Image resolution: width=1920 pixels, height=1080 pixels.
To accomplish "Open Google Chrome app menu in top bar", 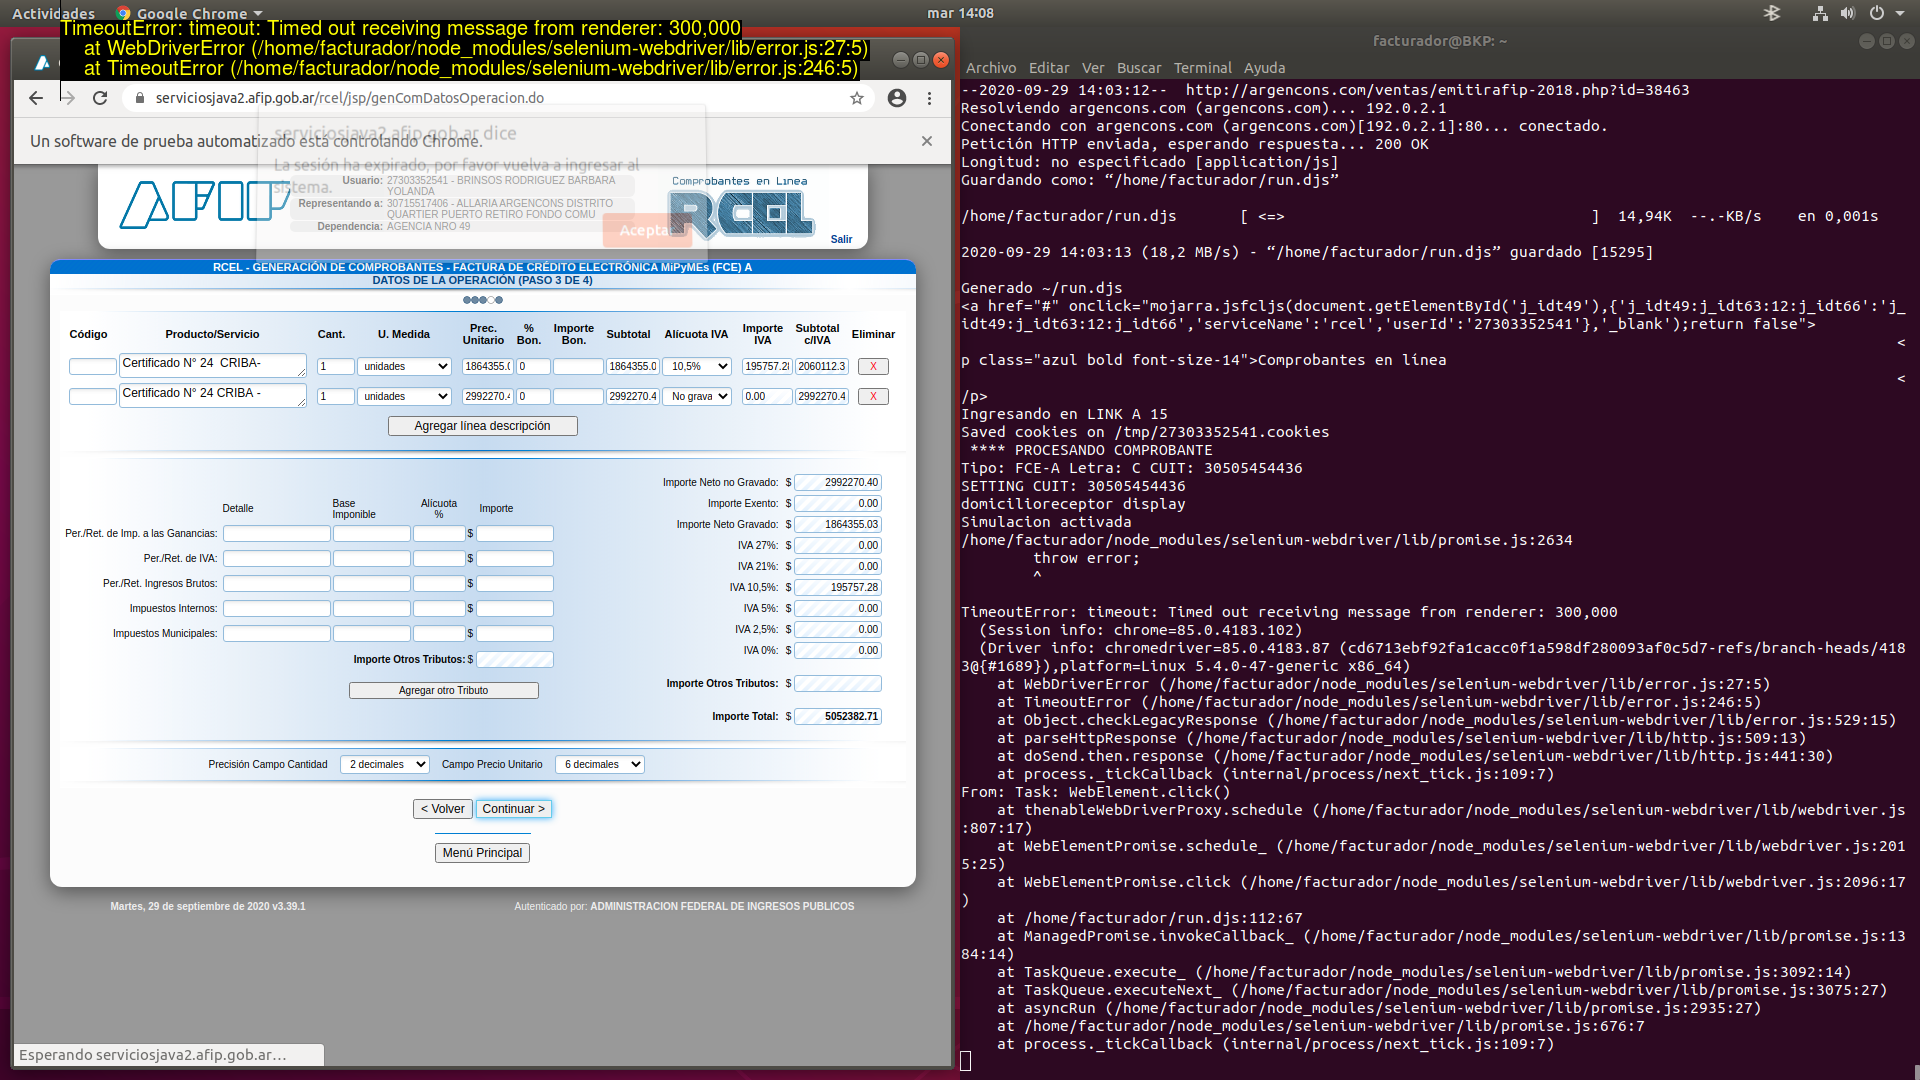I will [190, 13].
